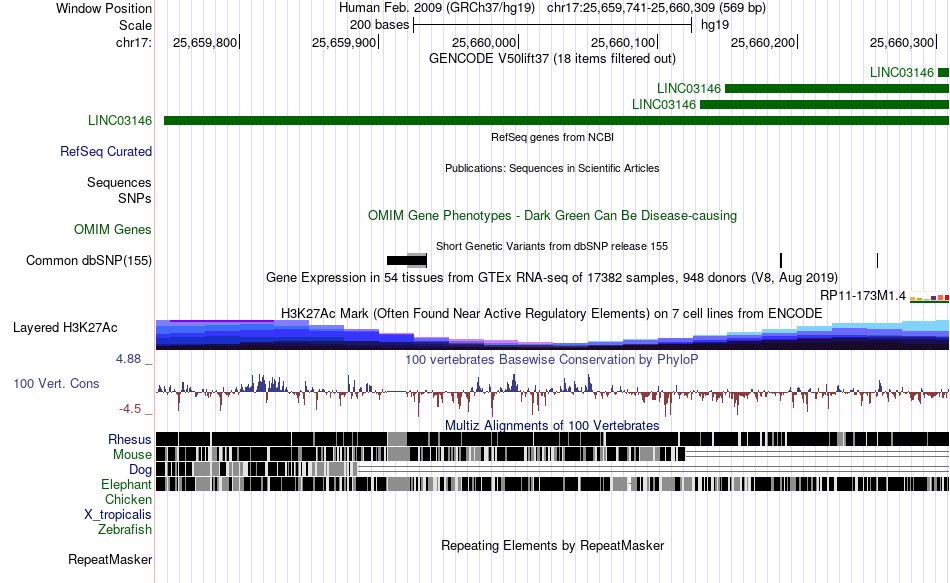
Task: Click the left-margin LINC03146 track label
Action: pos(120,121)
